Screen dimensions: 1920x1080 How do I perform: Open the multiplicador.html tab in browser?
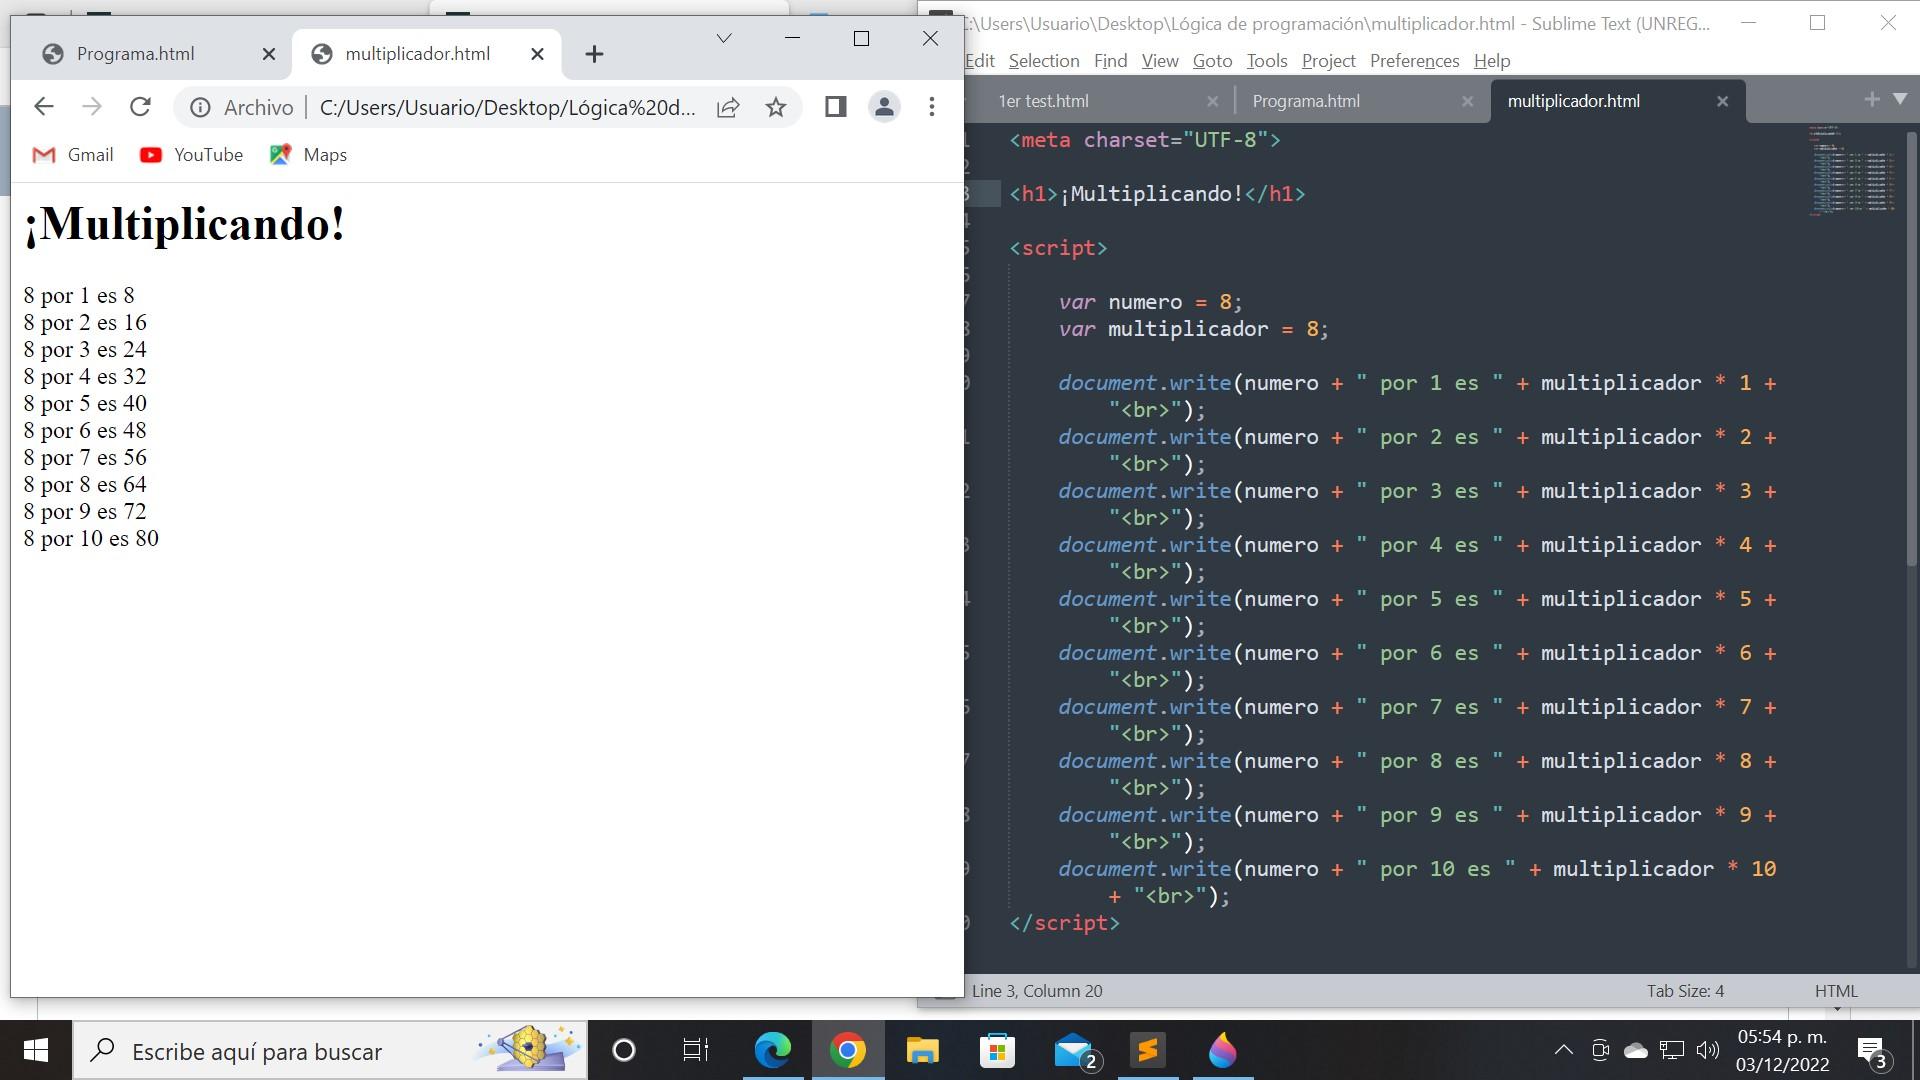[x=417, y=54]
